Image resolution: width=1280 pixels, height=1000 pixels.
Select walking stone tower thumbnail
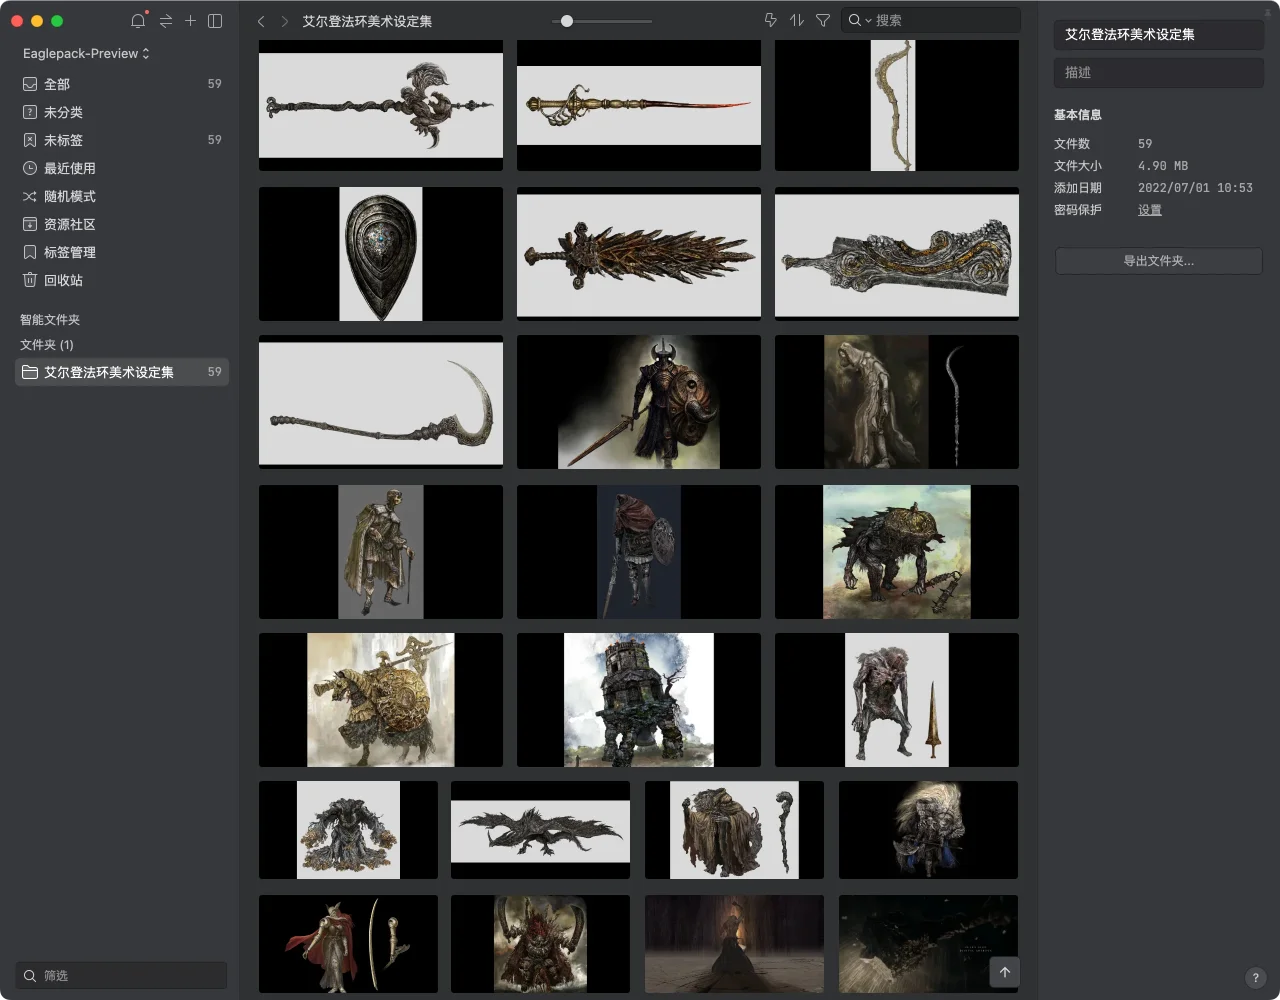[639, 700]
